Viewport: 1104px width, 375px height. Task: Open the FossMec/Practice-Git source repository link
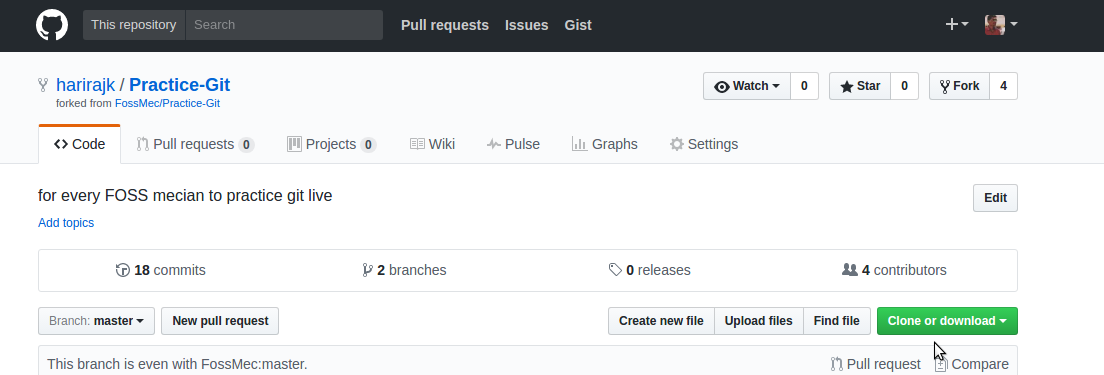tap(168, 103)
